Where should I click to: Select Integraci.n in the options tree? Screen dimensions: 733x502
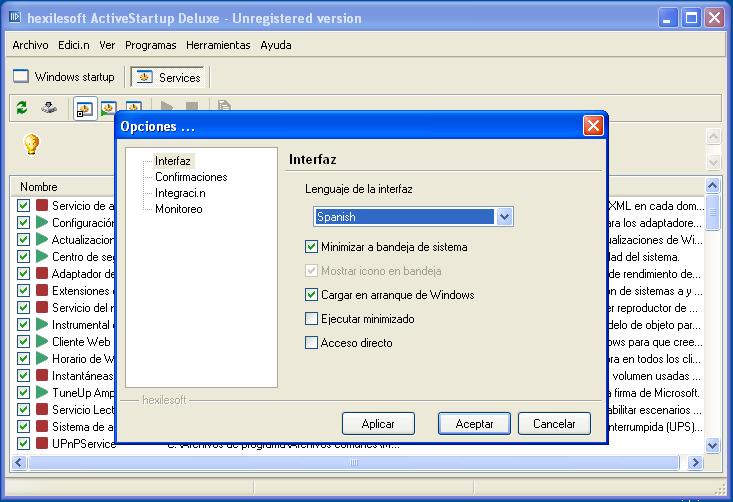[180, 193]
